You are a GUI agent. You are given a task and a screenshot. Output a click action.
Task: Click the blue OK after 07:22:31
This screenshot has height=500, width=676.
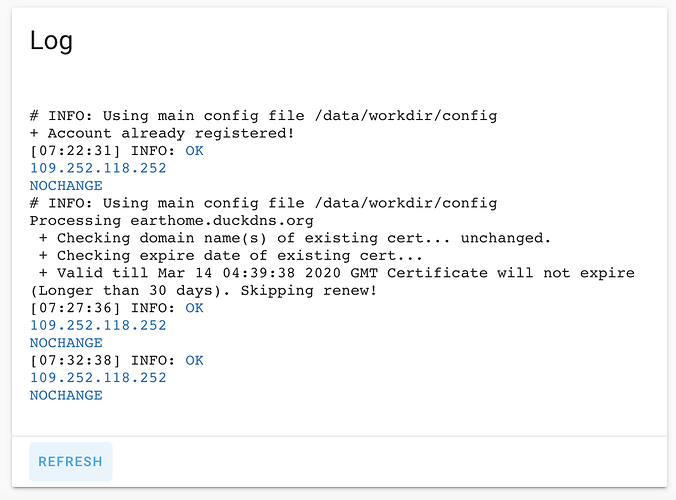[x=194, y=151]
